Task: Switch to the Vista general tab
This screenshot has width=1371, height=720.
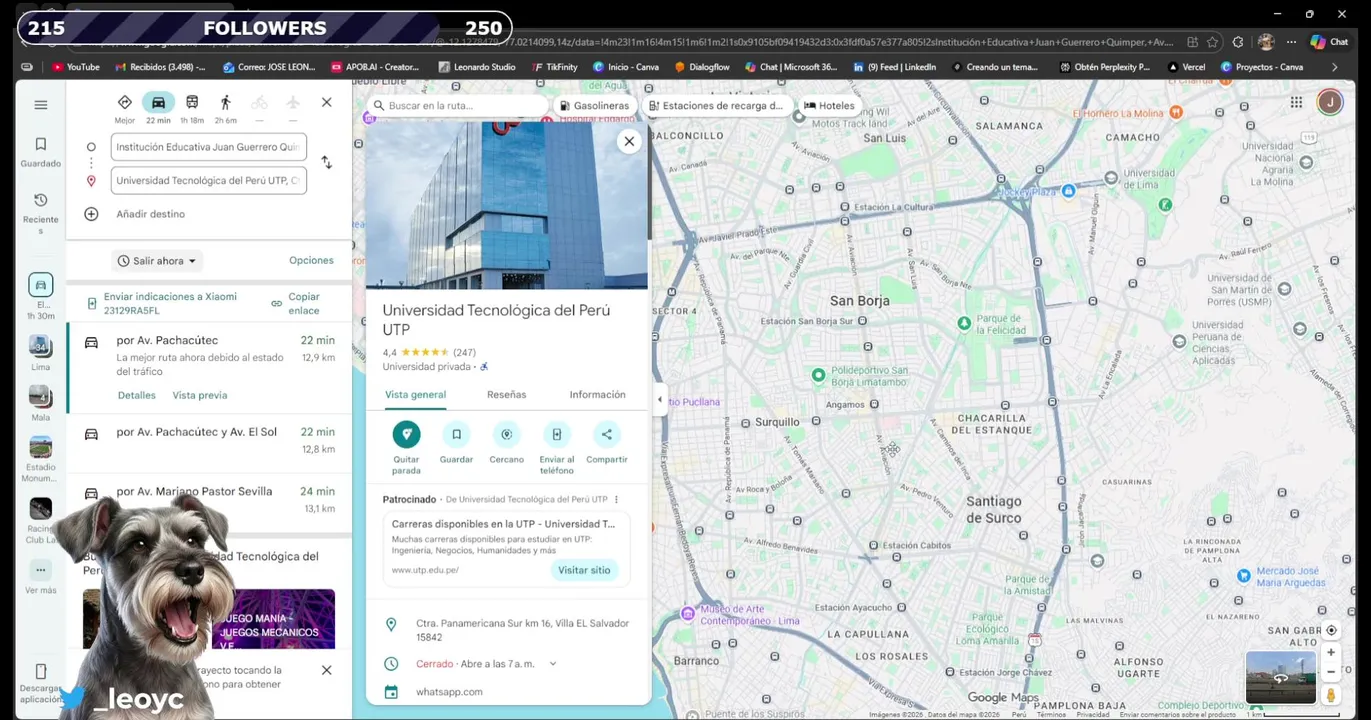Action: [415, 395]
